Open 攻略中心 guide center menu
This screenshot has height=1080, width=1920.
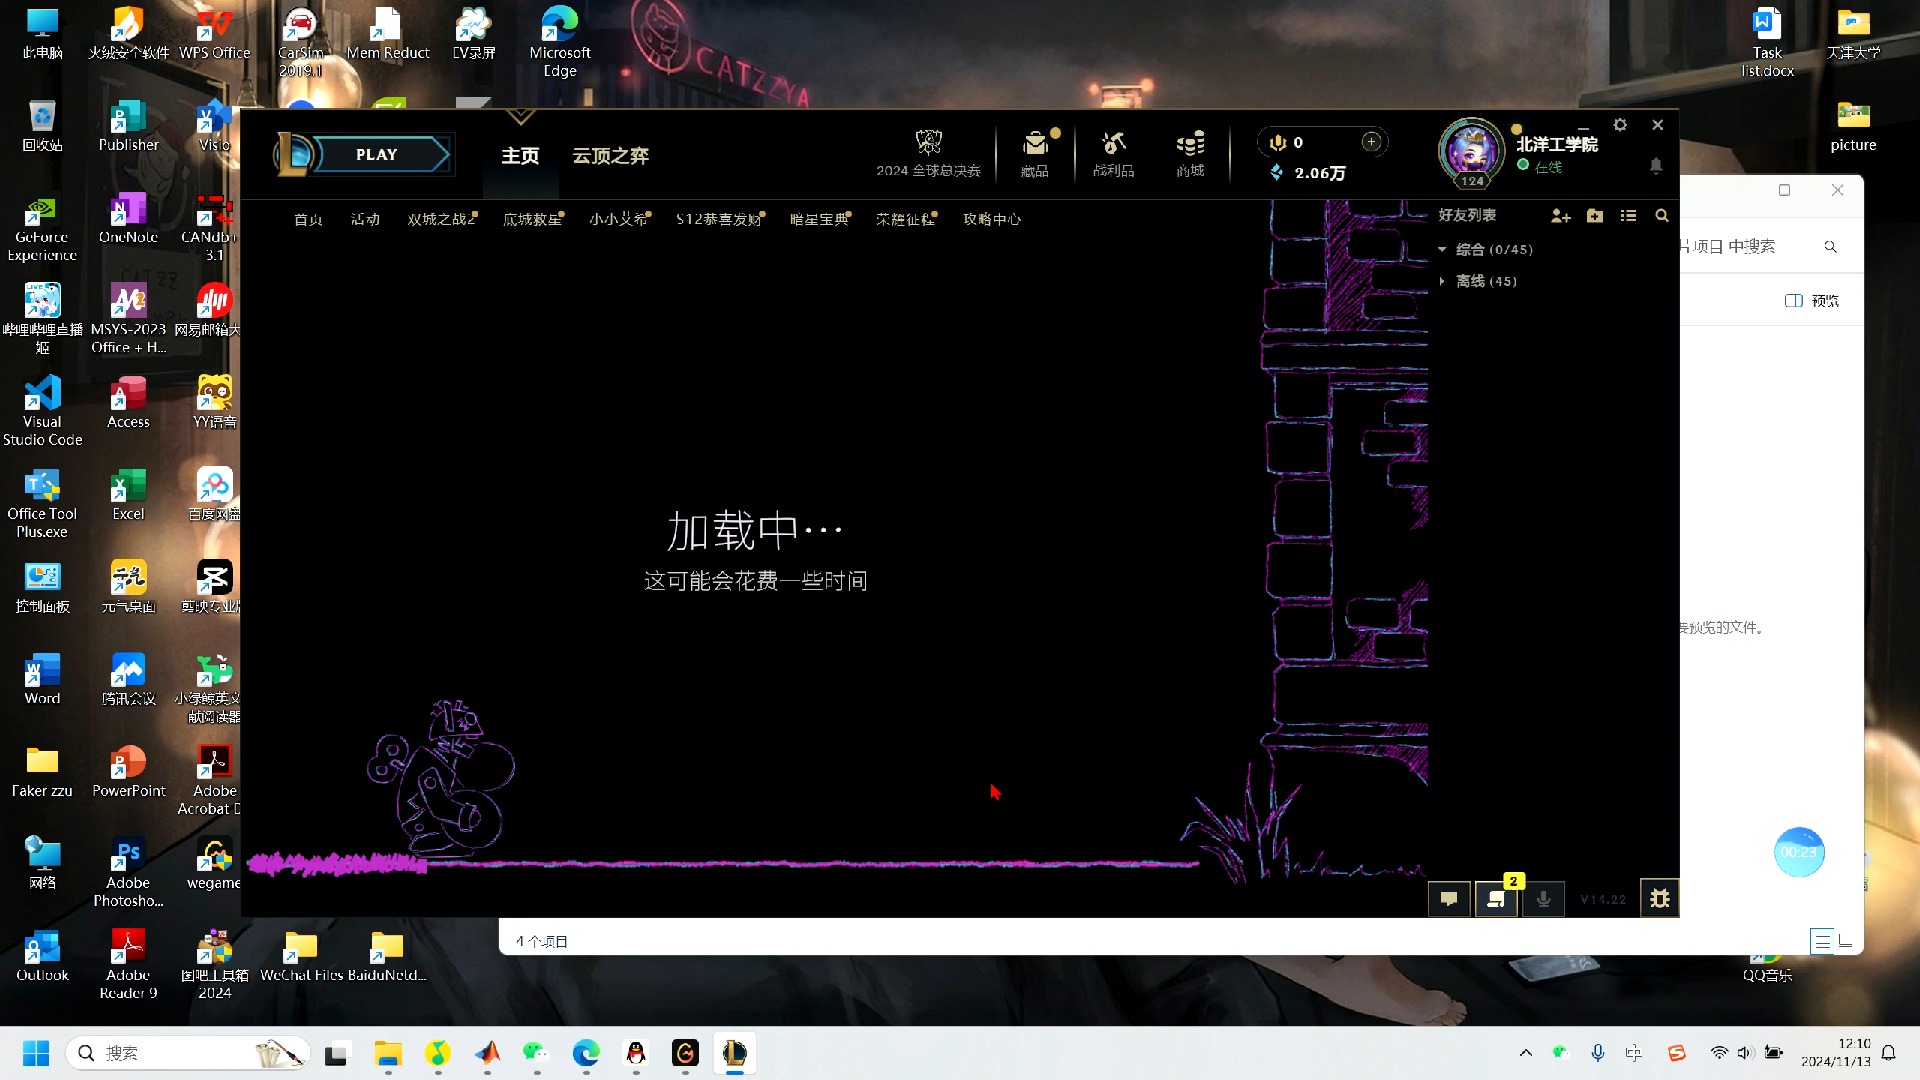click(x=993, y=219)
